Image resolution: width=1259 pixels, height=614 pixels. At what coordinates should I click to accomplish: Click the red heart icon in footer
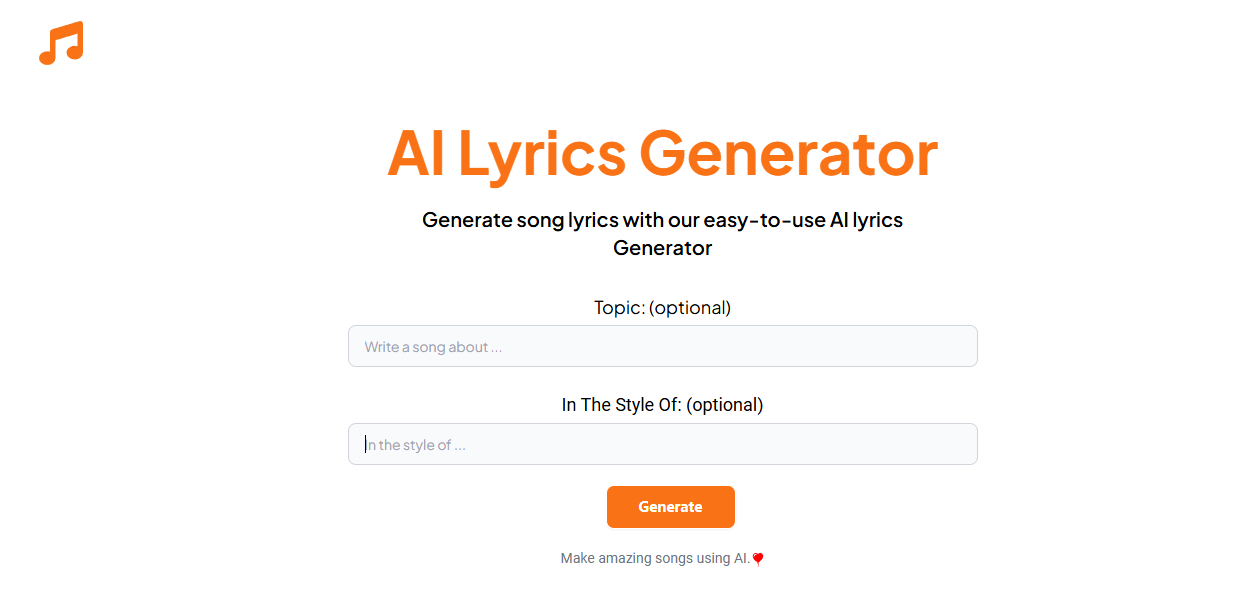click(758, 559)
